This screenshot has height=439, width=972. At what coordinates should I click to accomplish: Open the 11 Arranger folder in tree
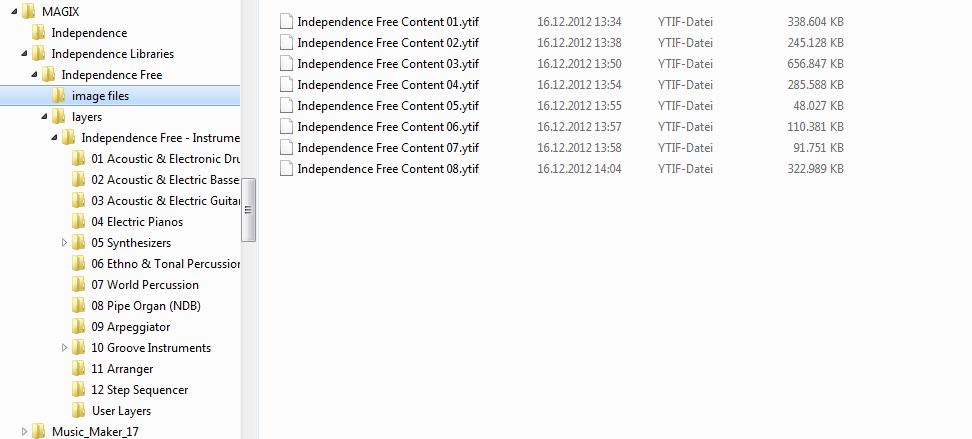122,369
